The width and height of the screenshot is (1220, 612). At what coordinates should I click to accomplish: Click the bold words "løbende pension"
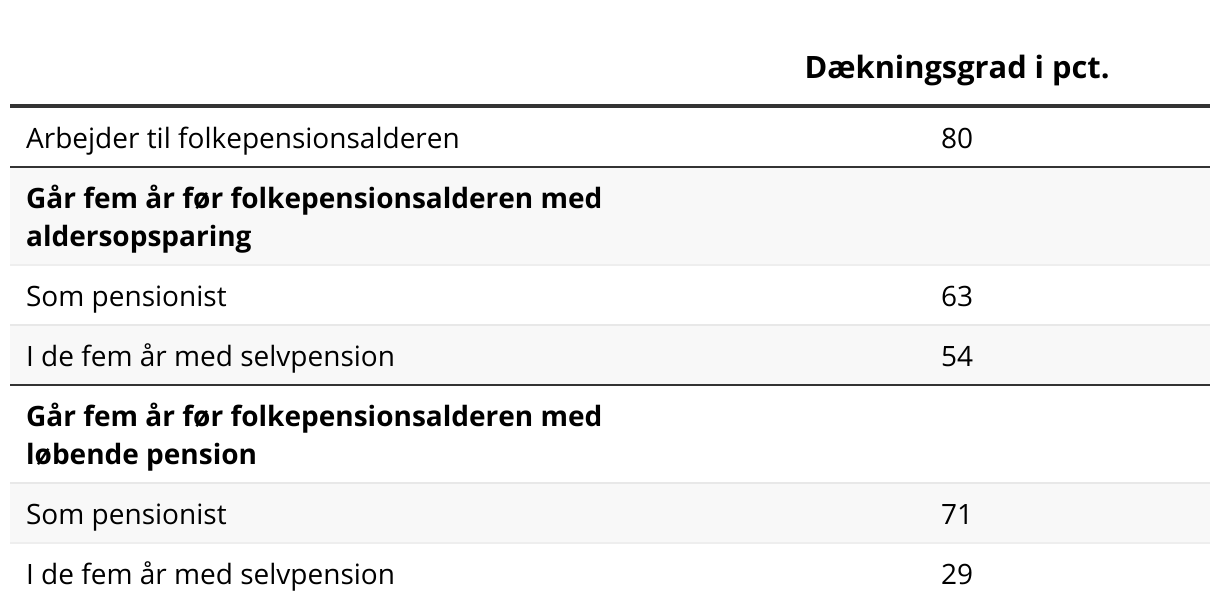[x=141, y=455]
